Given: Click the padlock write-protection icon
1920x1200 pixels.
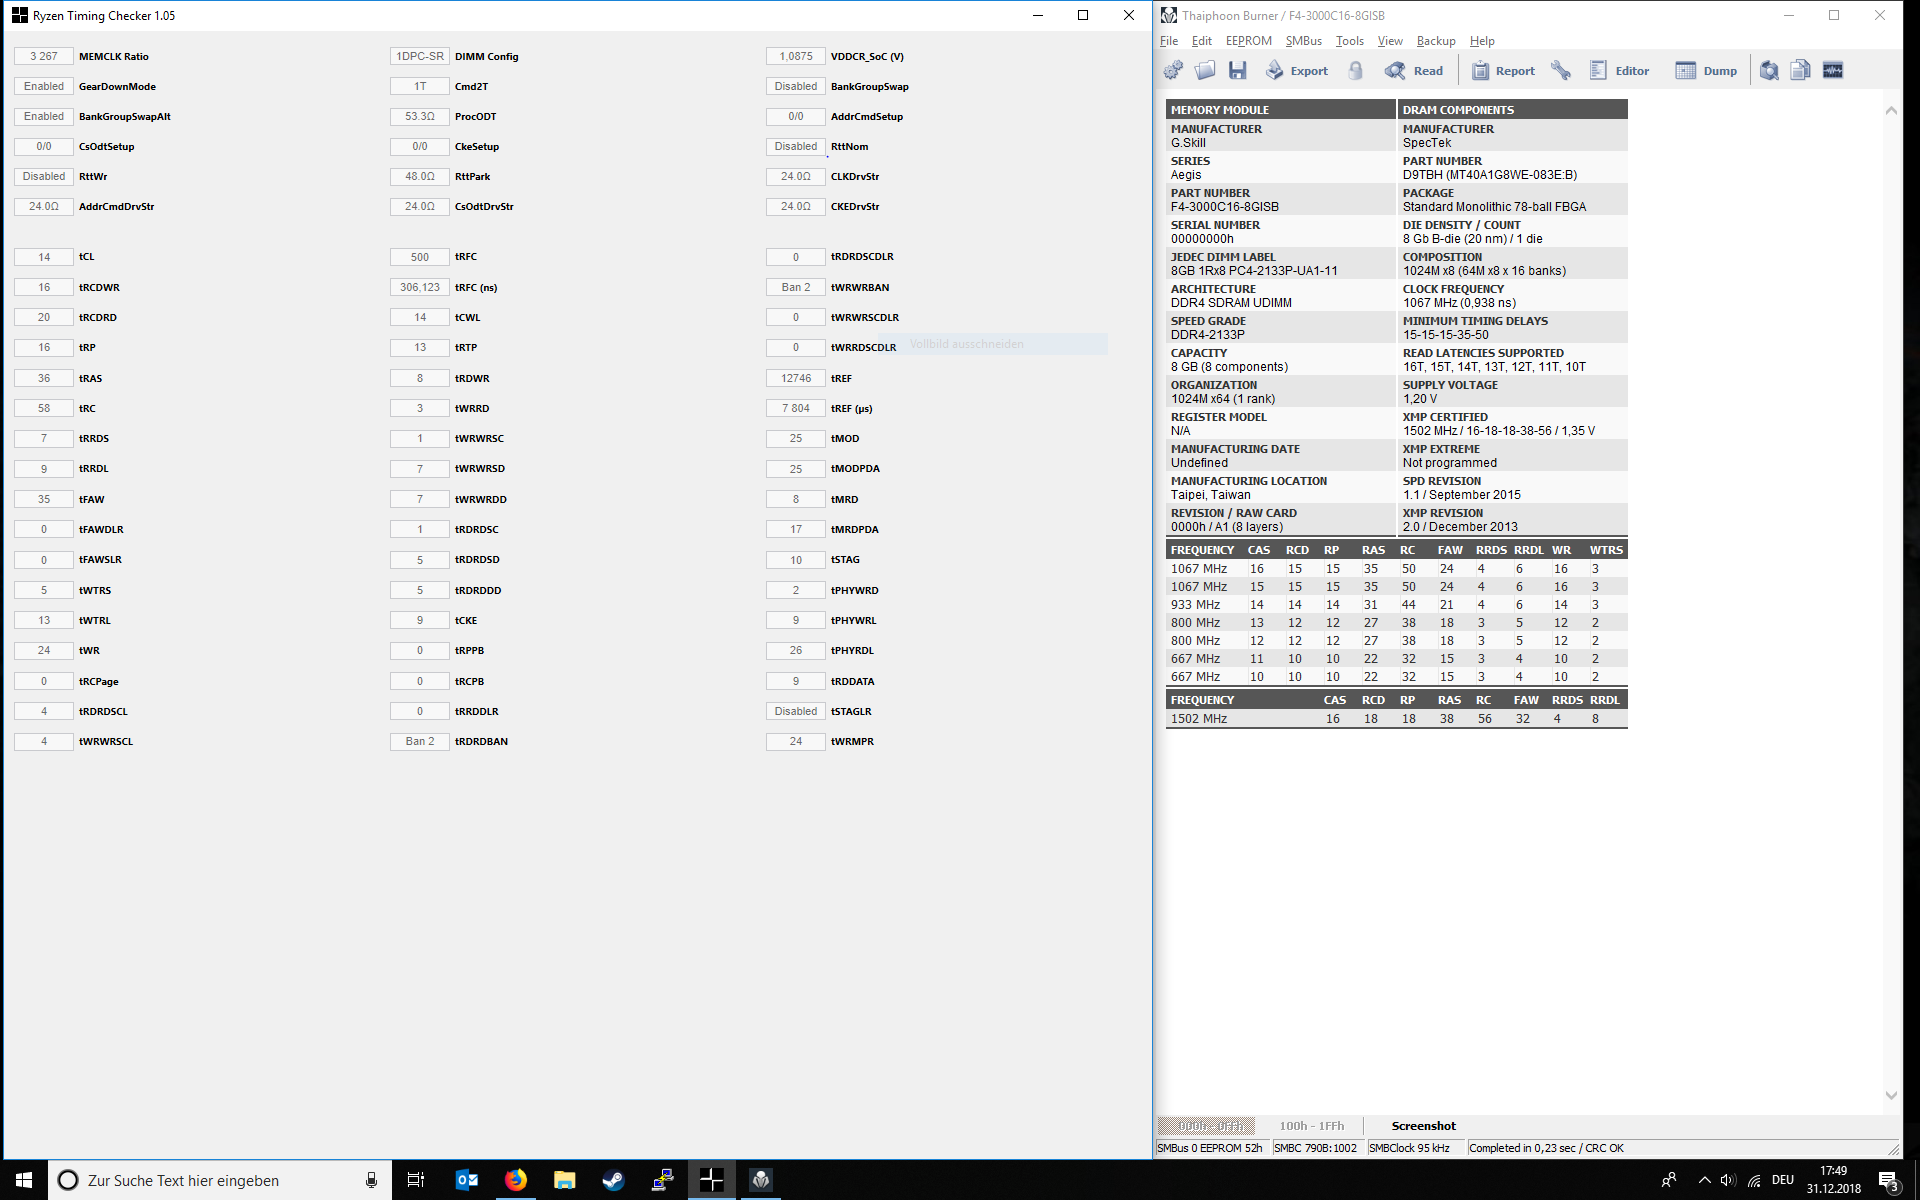Looking at the screenshot, I should click(1356, 70).
